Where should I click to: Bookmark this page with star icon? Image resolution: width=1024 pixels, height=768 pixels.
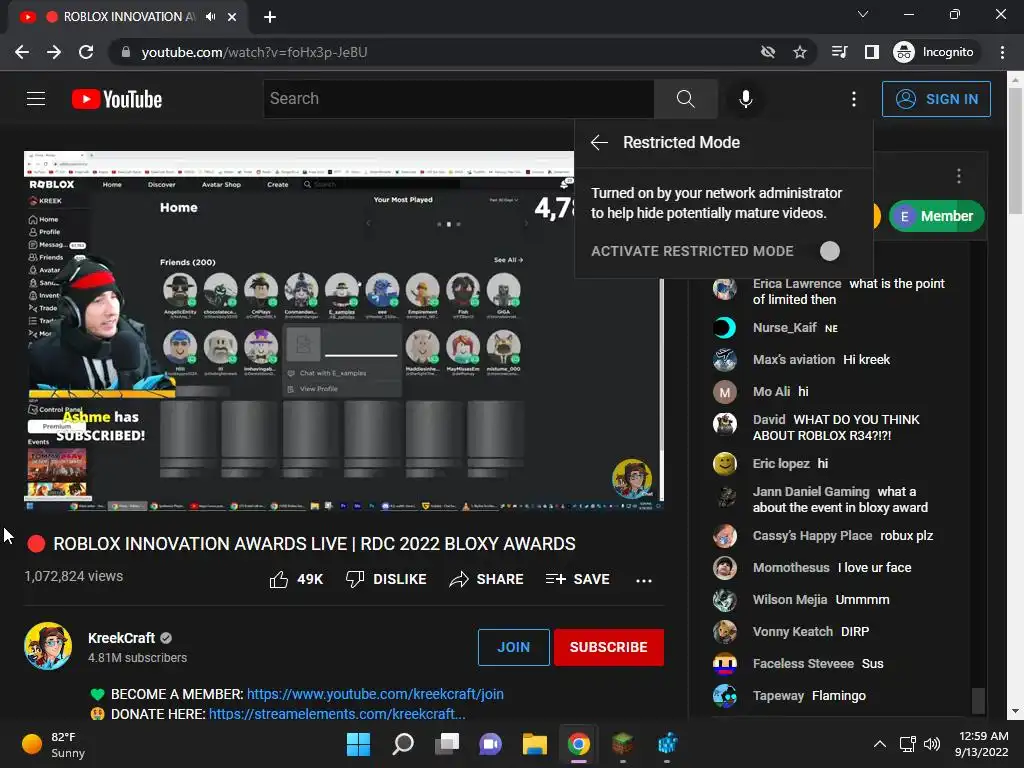pyautogui.click(x=800, y=52)
